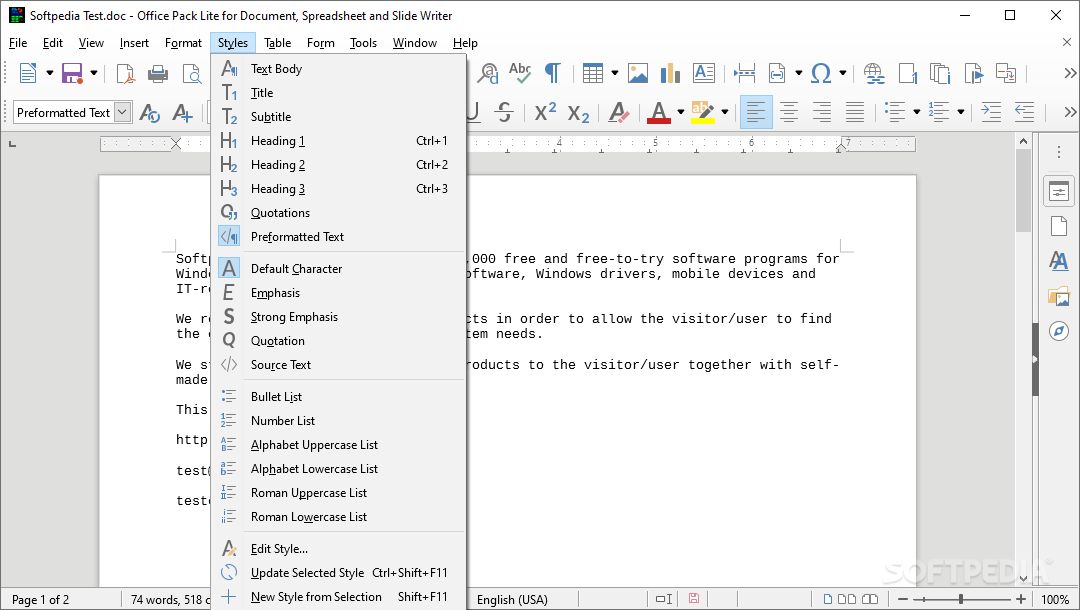Choose Heading 1 from Styles menu
The height and width of the screenshot is (610, 1080).
point(339,140)
